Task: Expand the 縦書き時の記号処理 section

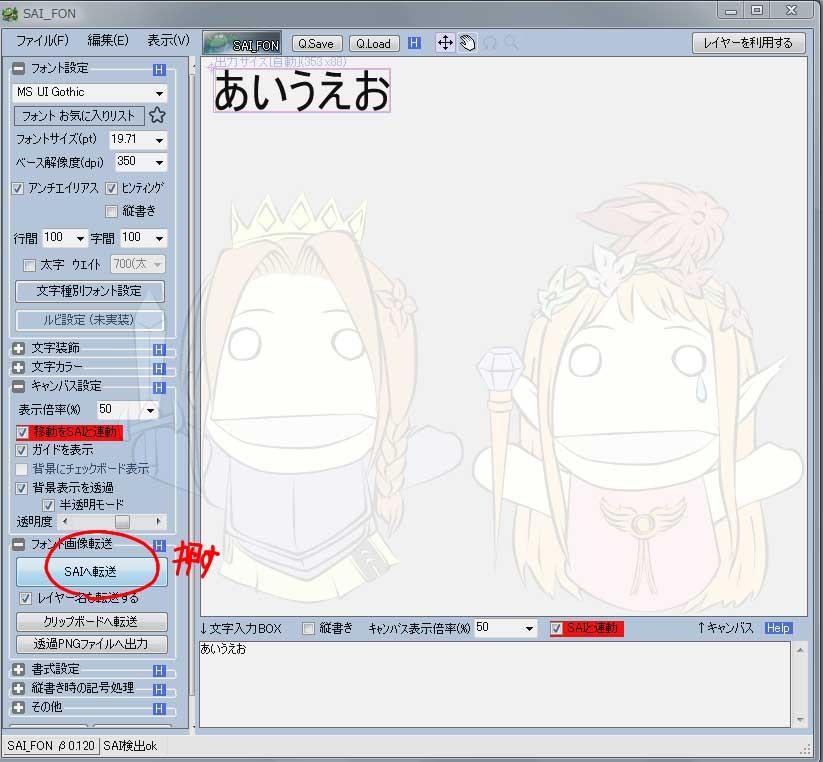Action: point(18,689)
